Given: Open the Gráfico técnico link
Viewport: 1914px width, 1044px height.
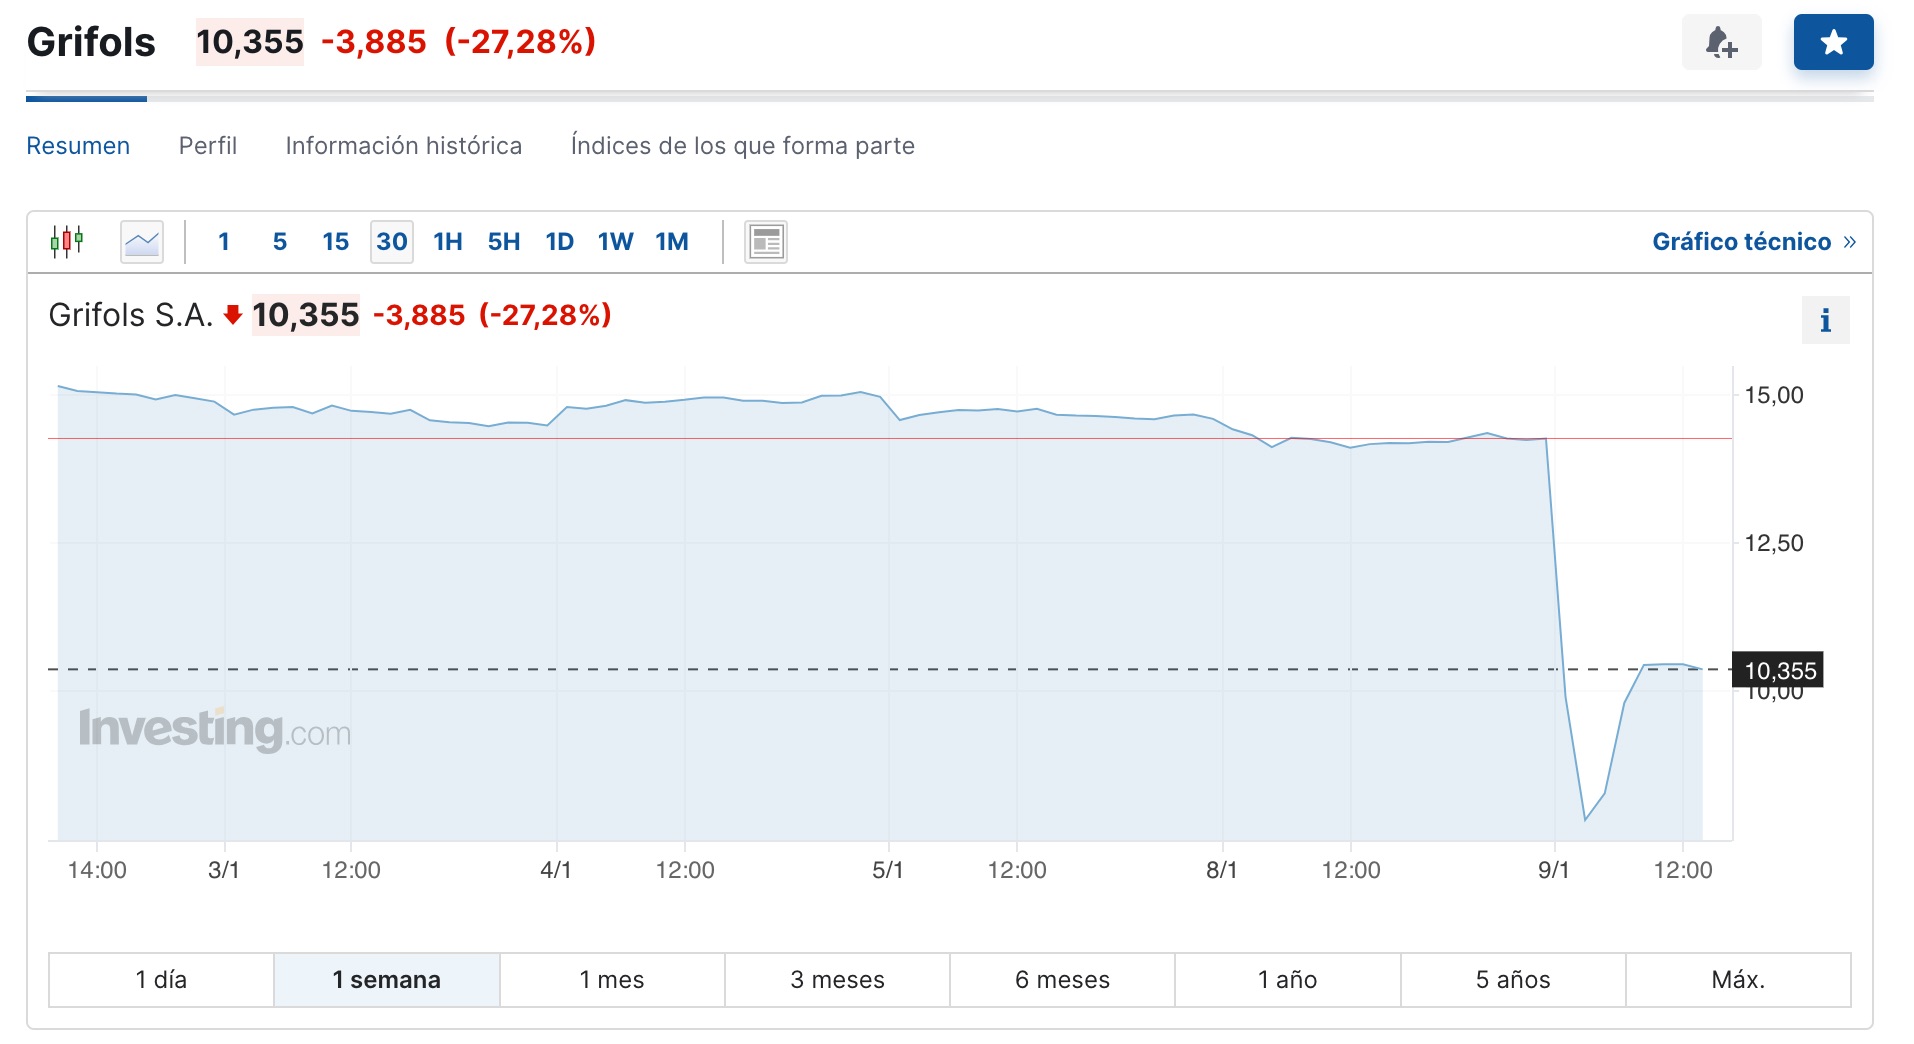Looking at the screenshot, I should coord(1753,242).
